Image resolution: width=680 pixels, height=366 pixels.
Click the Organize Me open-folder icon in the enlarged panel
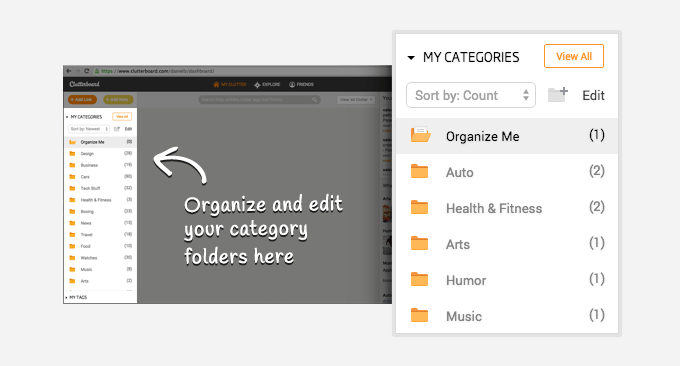tap(420, 134)
